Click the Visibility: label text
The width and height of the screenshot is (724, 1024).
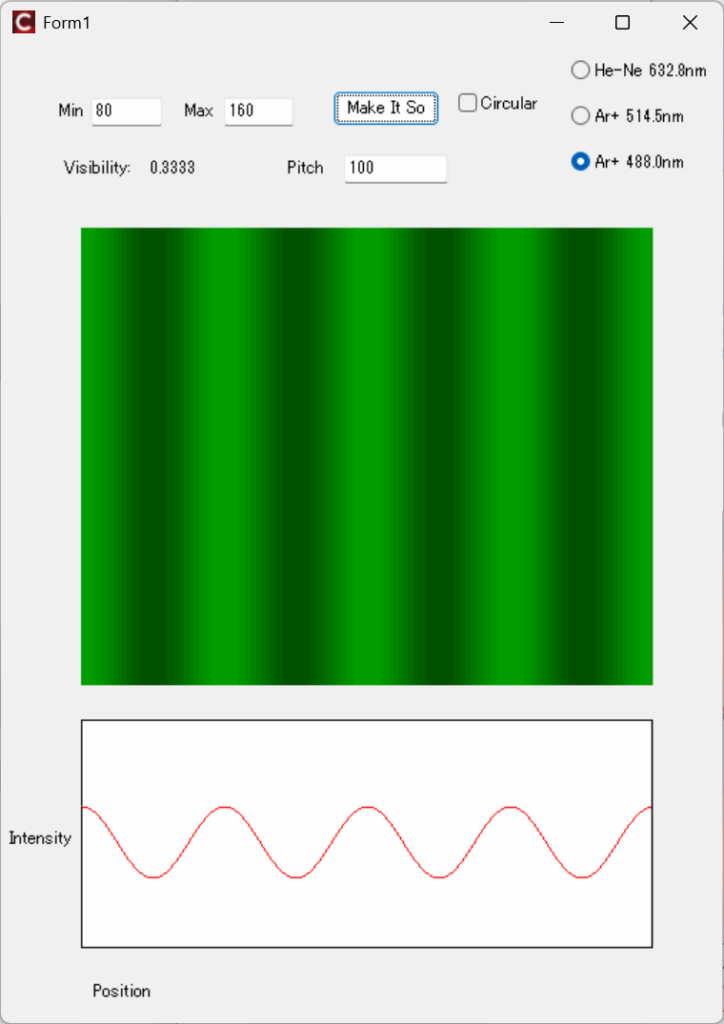tap(97, 168)
